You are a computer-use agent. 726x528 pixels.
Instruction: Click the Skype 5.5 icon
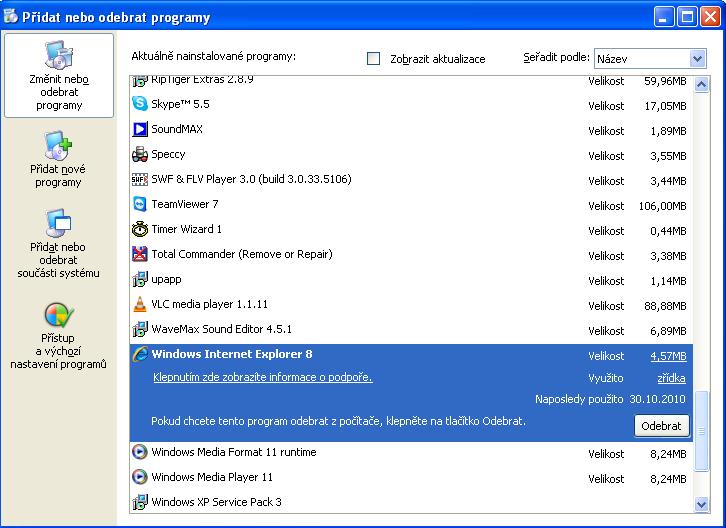[139, 104]
